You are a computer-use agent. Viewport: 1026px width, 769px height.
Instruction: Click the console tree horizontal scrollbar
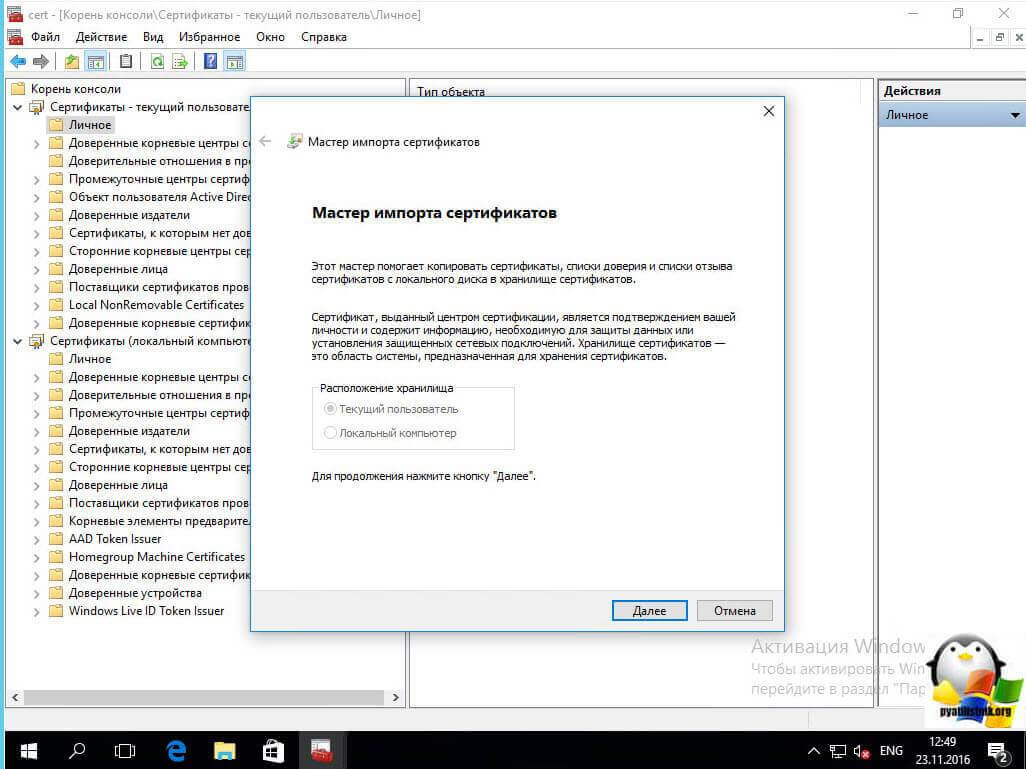pyautogui.click(x=200, y=697)
